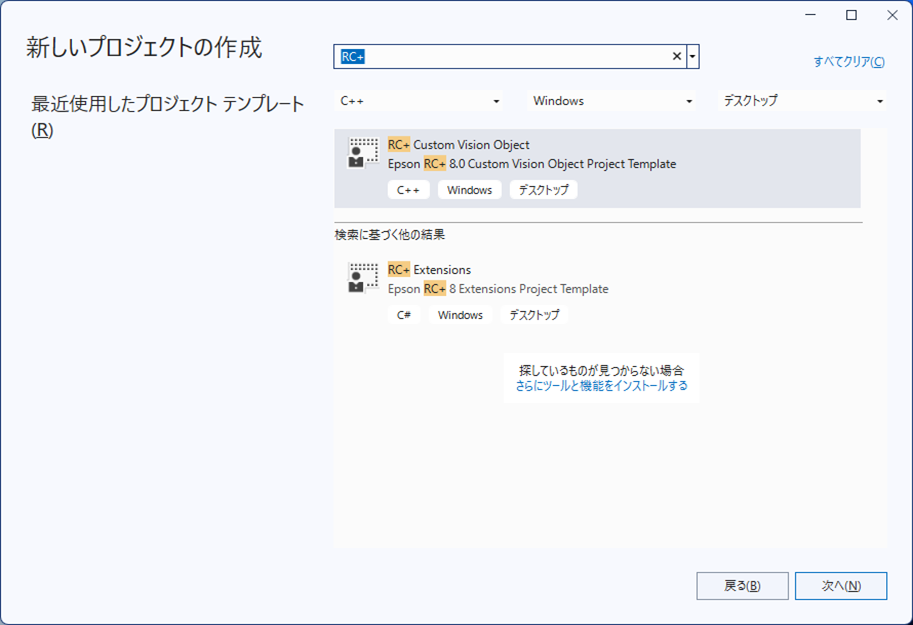Click the RC+ Extensions template icon
The image size is (913, 625).
[x=363, y=278]
